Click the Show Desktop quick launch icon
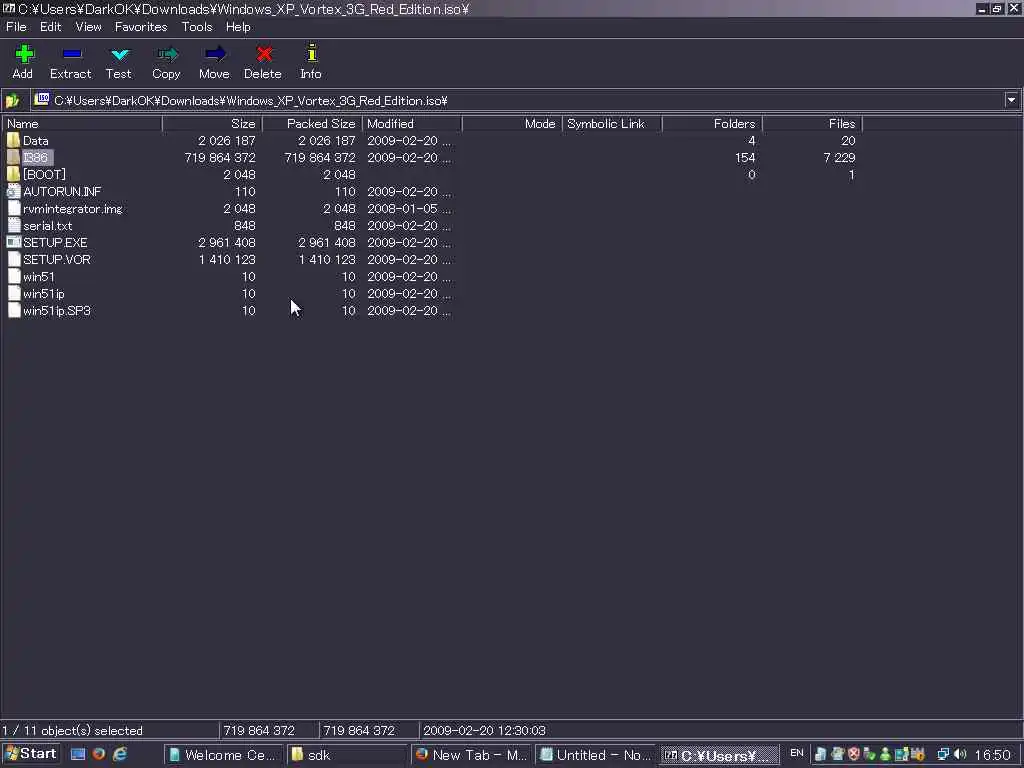Image resolution: width=1024 pixels, height=768 pixels. (78, 754)
